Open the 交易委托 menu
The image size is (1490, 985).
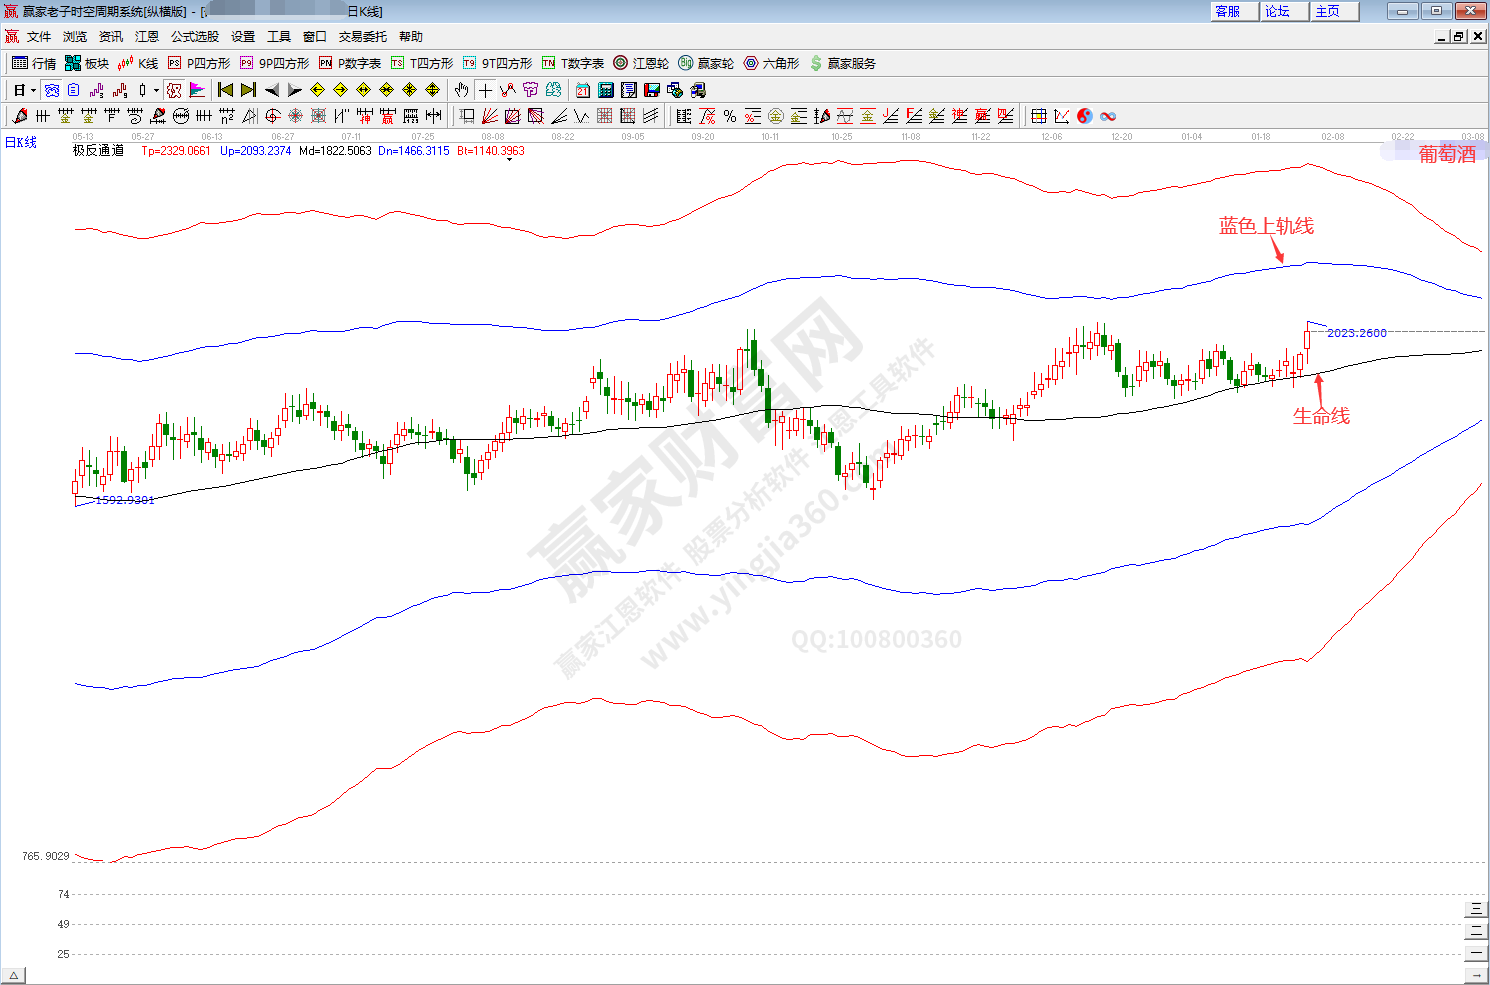tap(362, 36)
